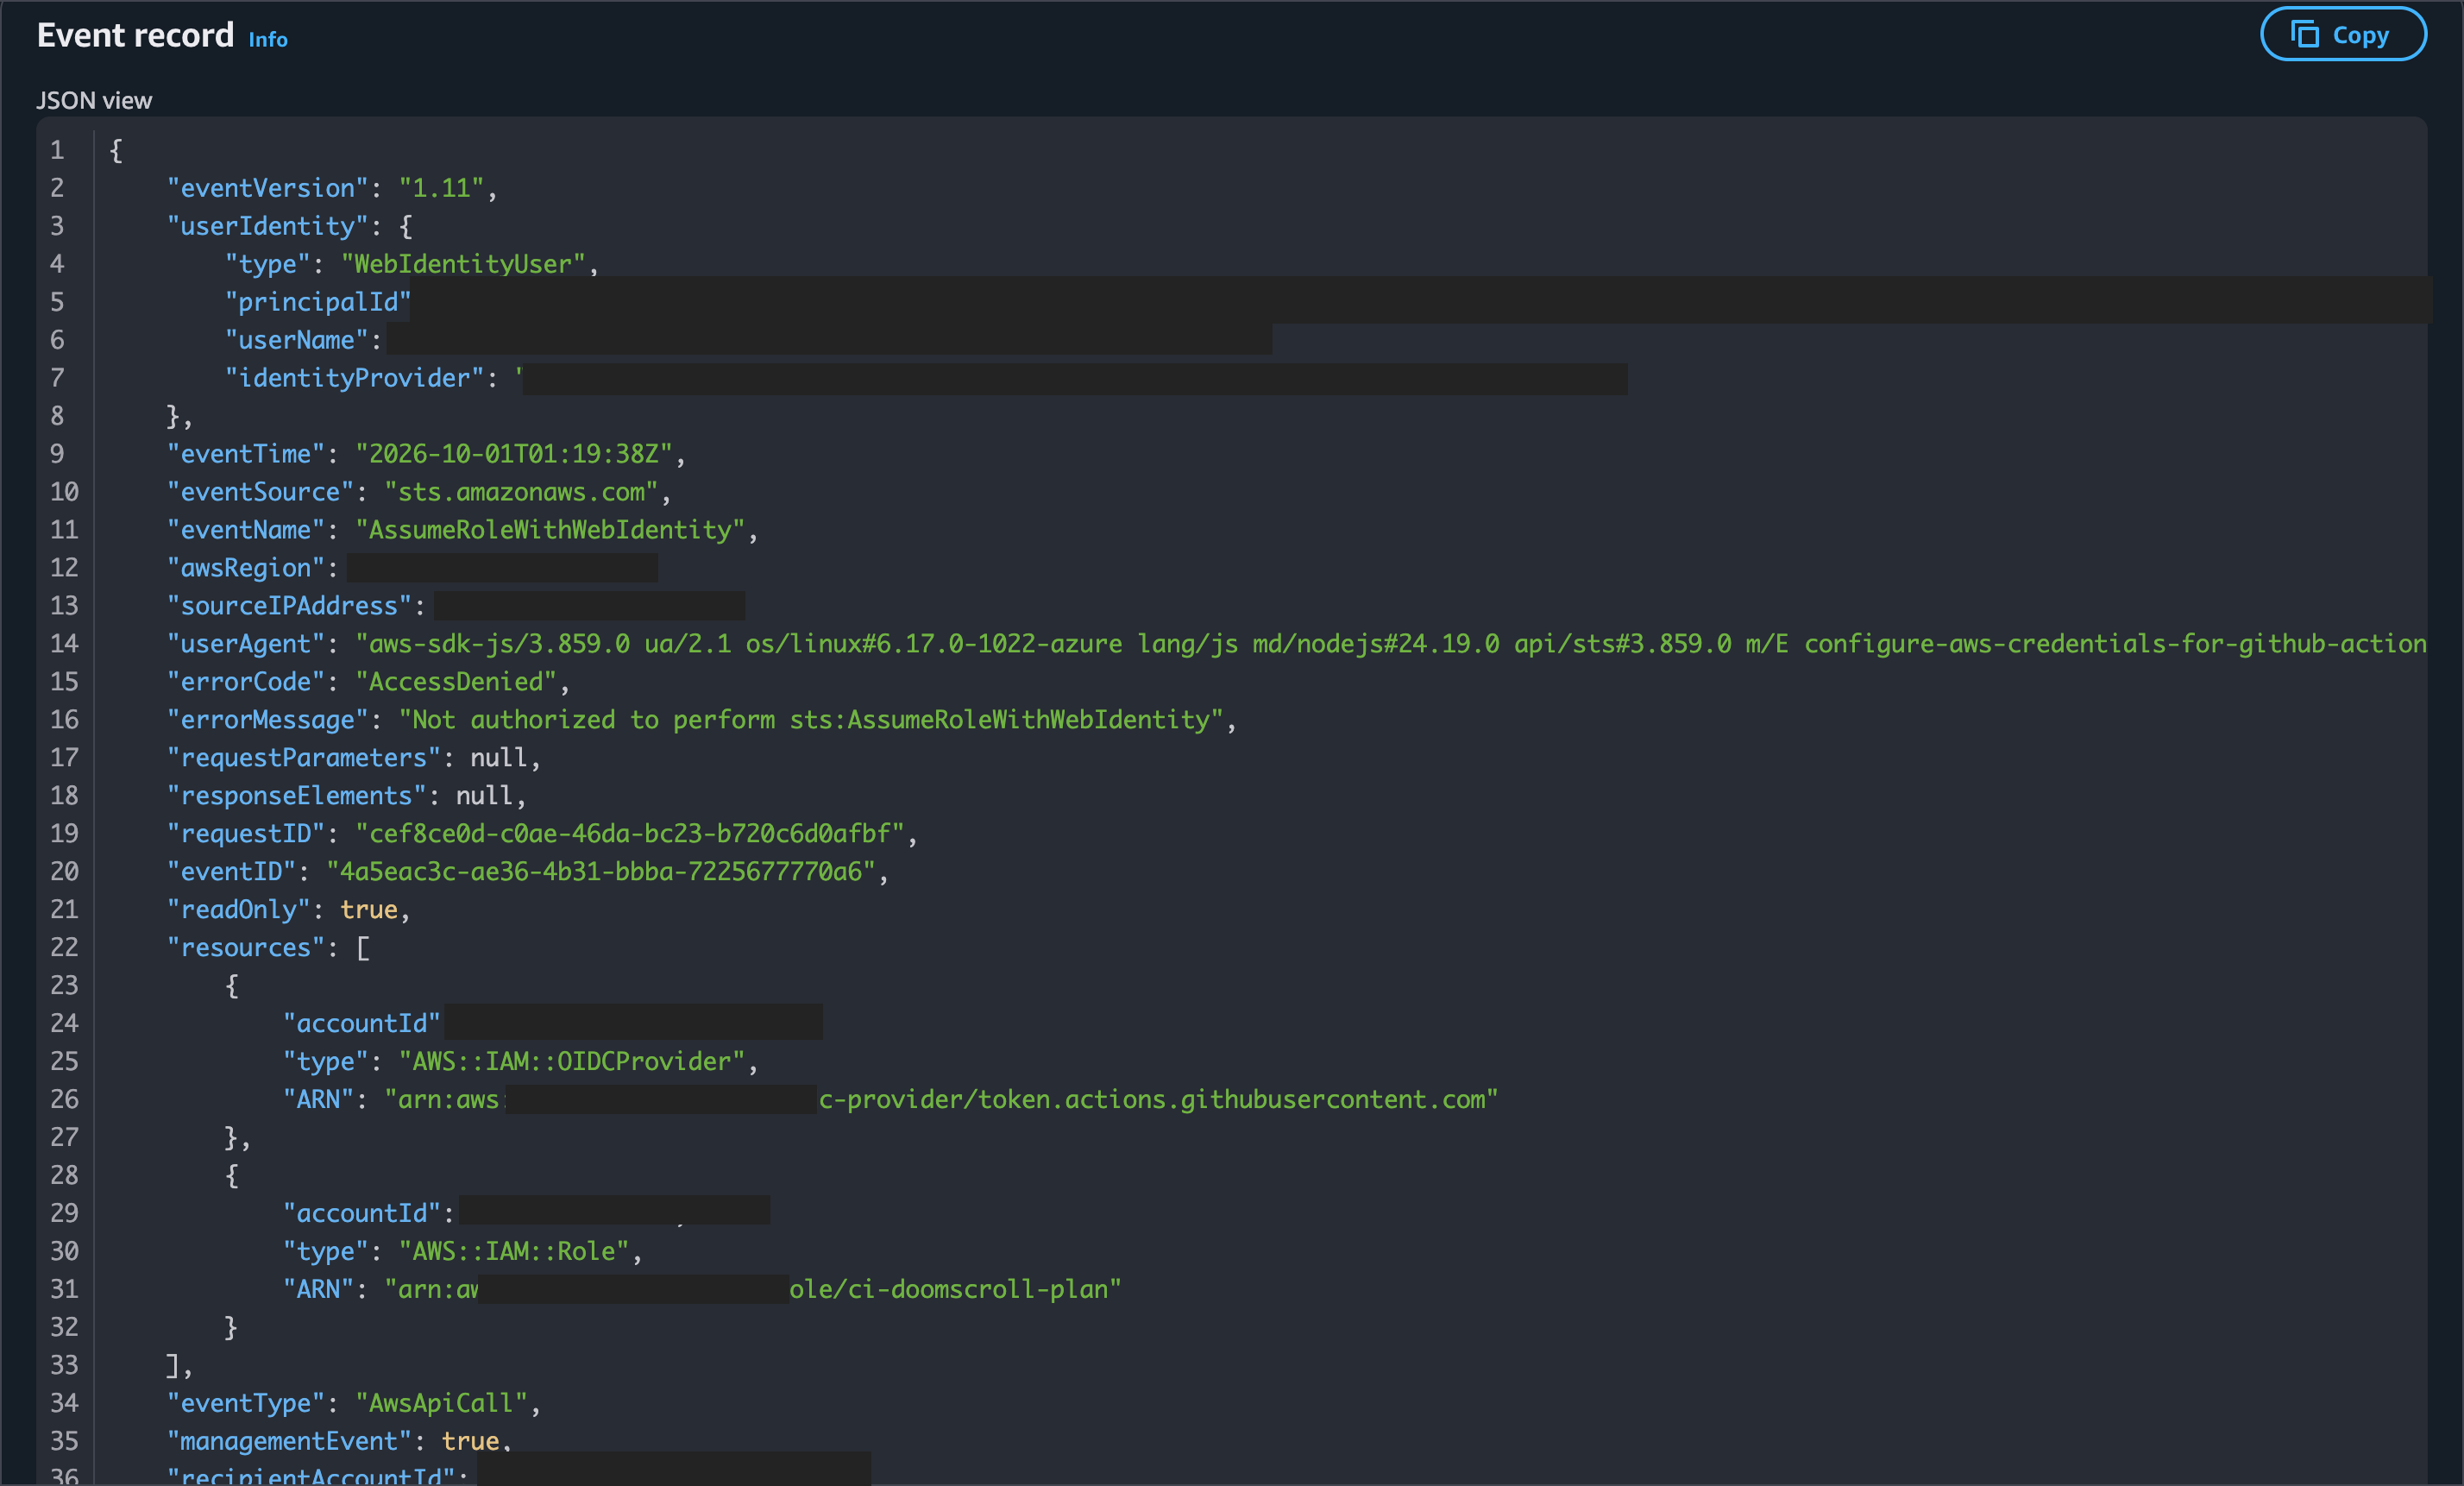Click the "userName" key
Viewport: 2464px width, 1486px height.
click(x=296, y=340)
